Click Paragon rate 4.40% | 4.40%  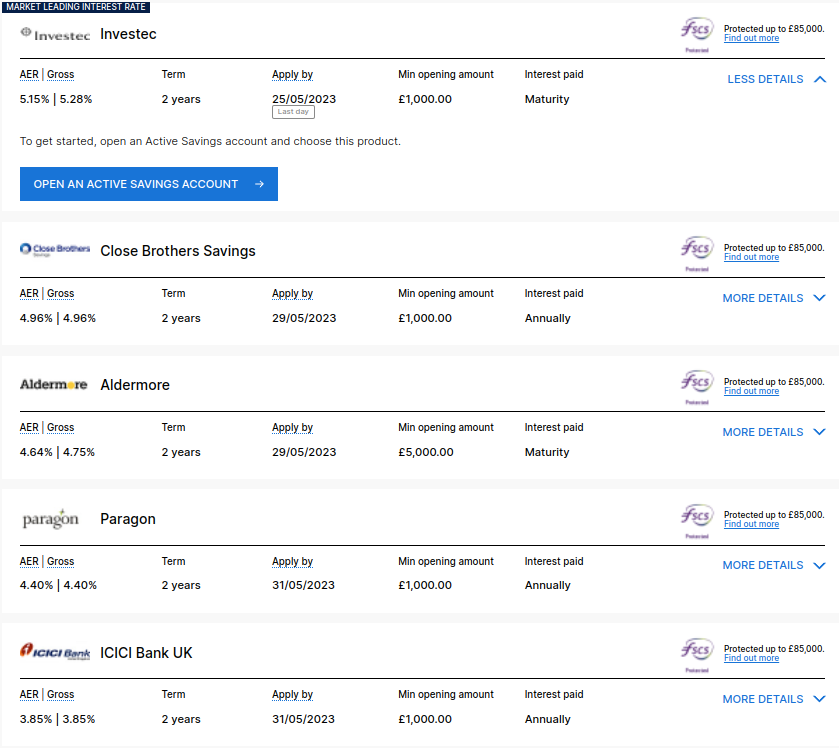[58, 585]
